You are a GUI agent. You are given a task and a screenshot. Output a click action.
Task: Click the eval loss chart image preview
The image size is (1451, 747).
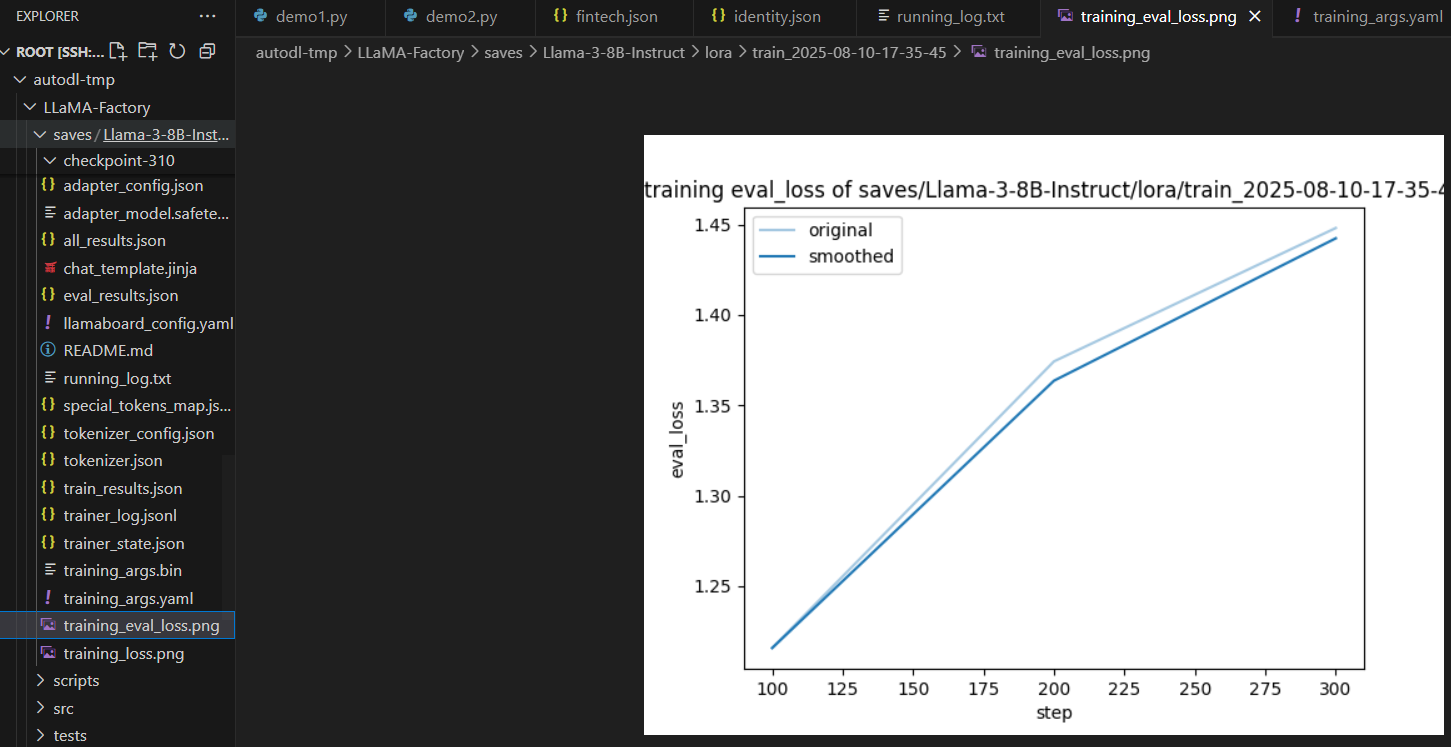[1044, 435]
